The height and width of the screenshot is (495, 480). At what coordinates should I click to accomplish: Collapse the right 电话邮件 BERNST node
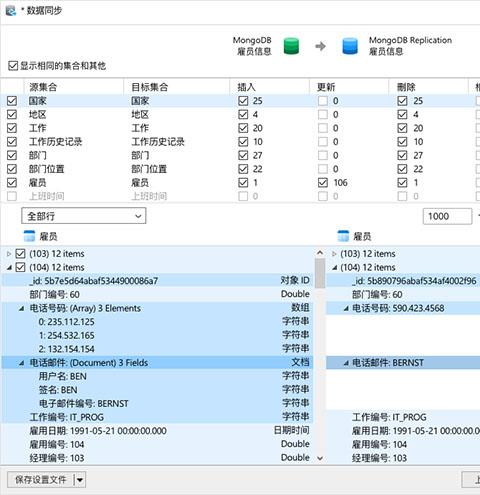pos(346,363)
